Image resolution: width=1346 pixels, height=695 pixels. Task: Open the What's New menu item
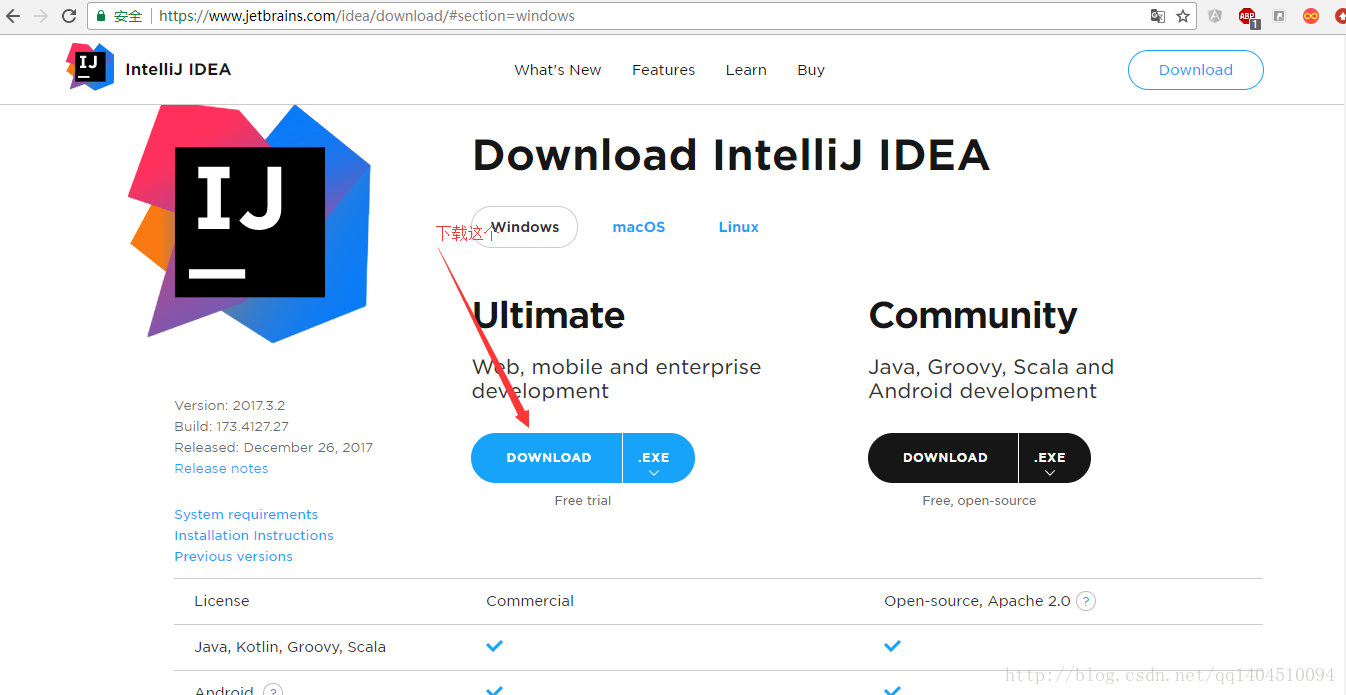(558, 70)
